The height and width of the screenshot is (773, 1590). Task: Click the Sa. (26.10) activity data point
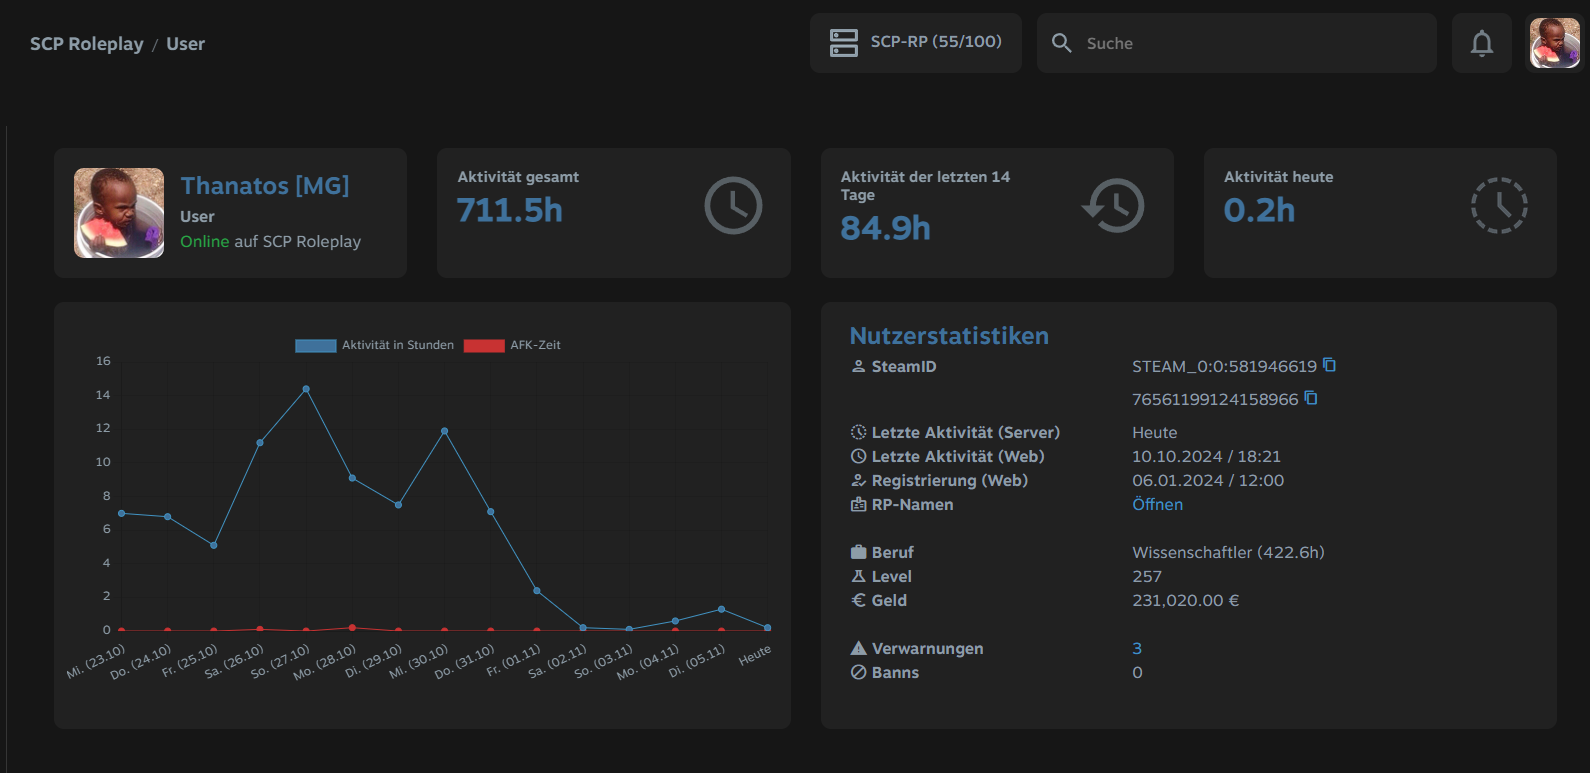pos(260,442)
